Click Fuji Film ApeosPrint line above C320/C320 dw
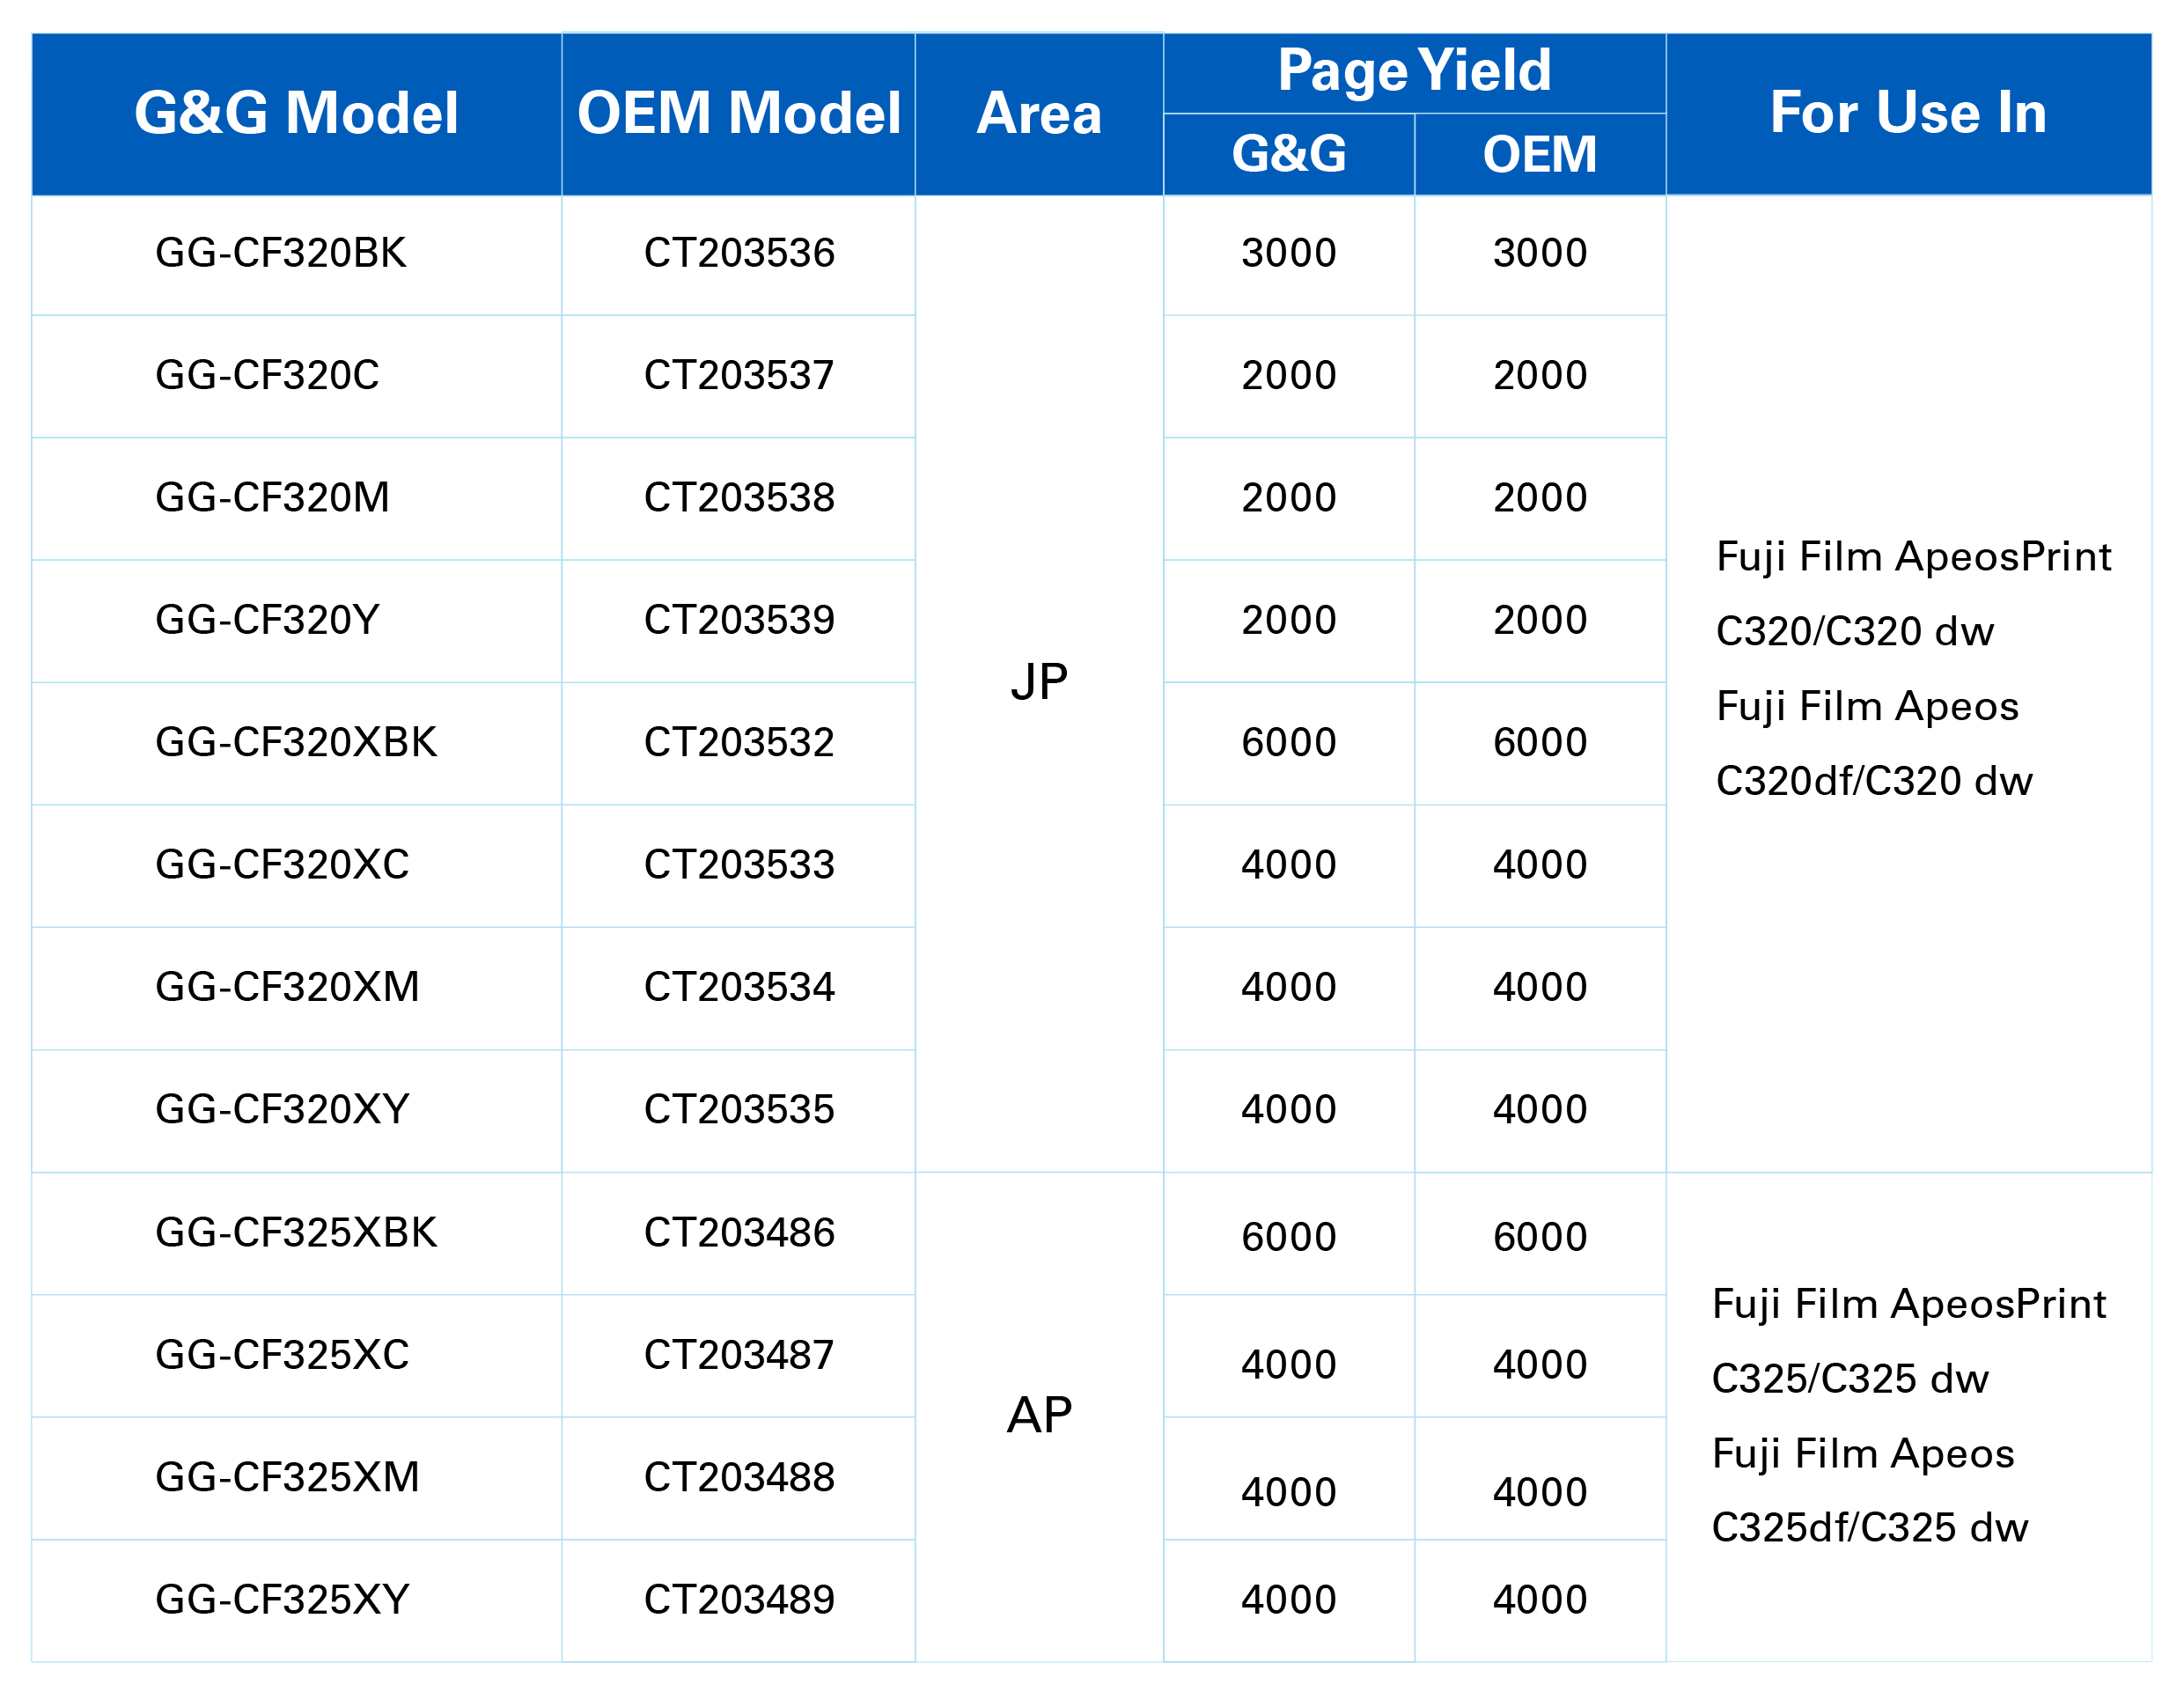The width and height of the screenshot is (2184, 1692). point(1914,556)
